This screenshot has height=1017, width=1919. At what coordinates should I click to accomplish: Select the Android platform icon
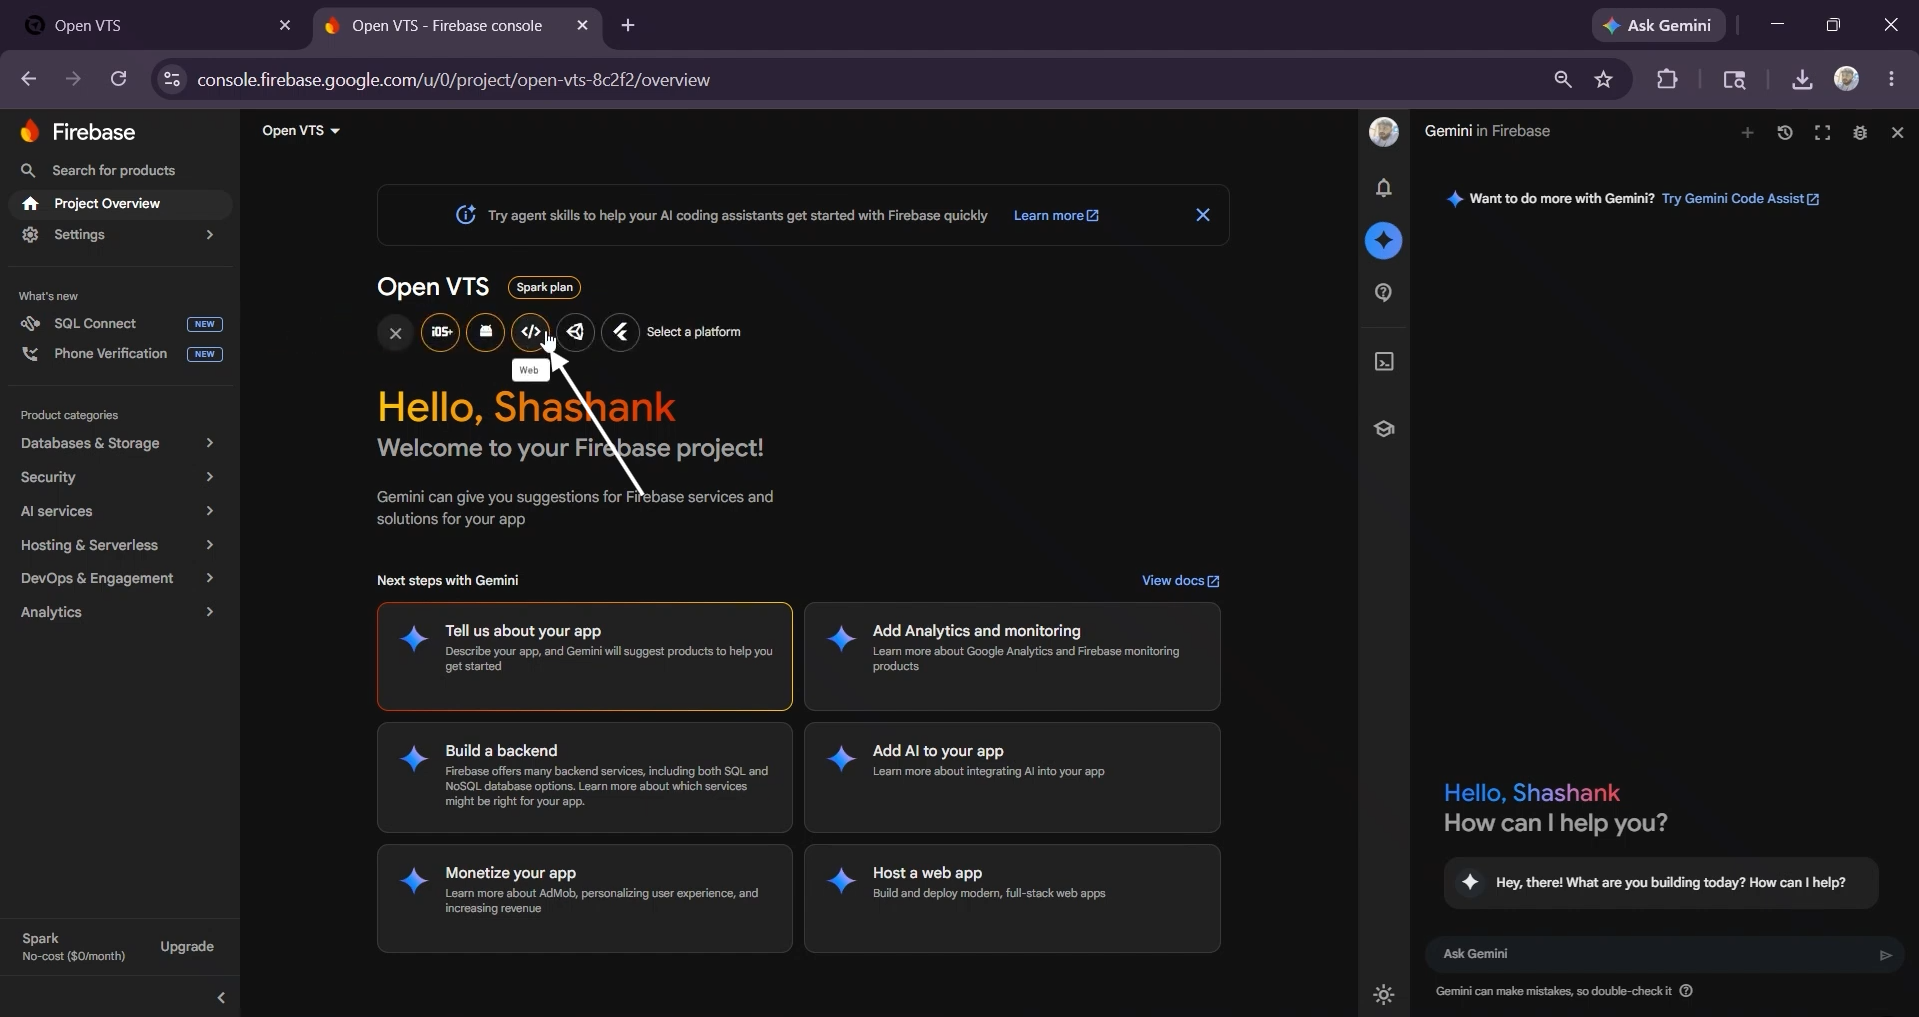486,332
